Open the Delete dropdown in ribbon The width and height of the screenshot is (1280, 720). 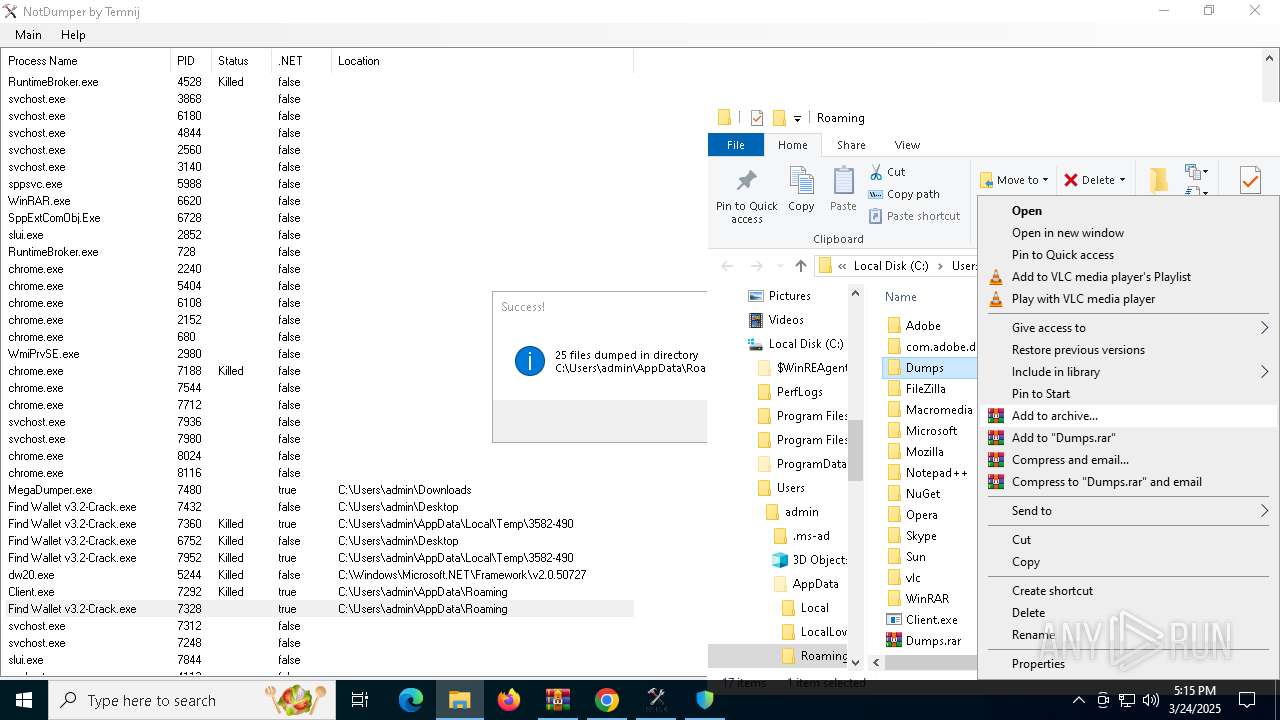[1094, 180]
